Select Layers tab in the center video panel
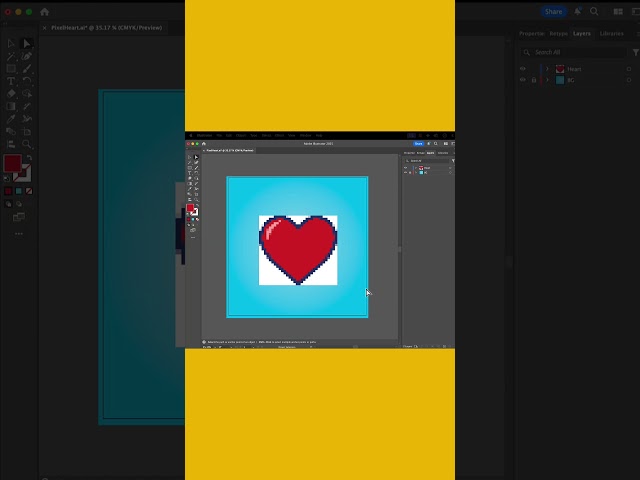The height and width of the screenshot is (480, 640). (431, 153)
